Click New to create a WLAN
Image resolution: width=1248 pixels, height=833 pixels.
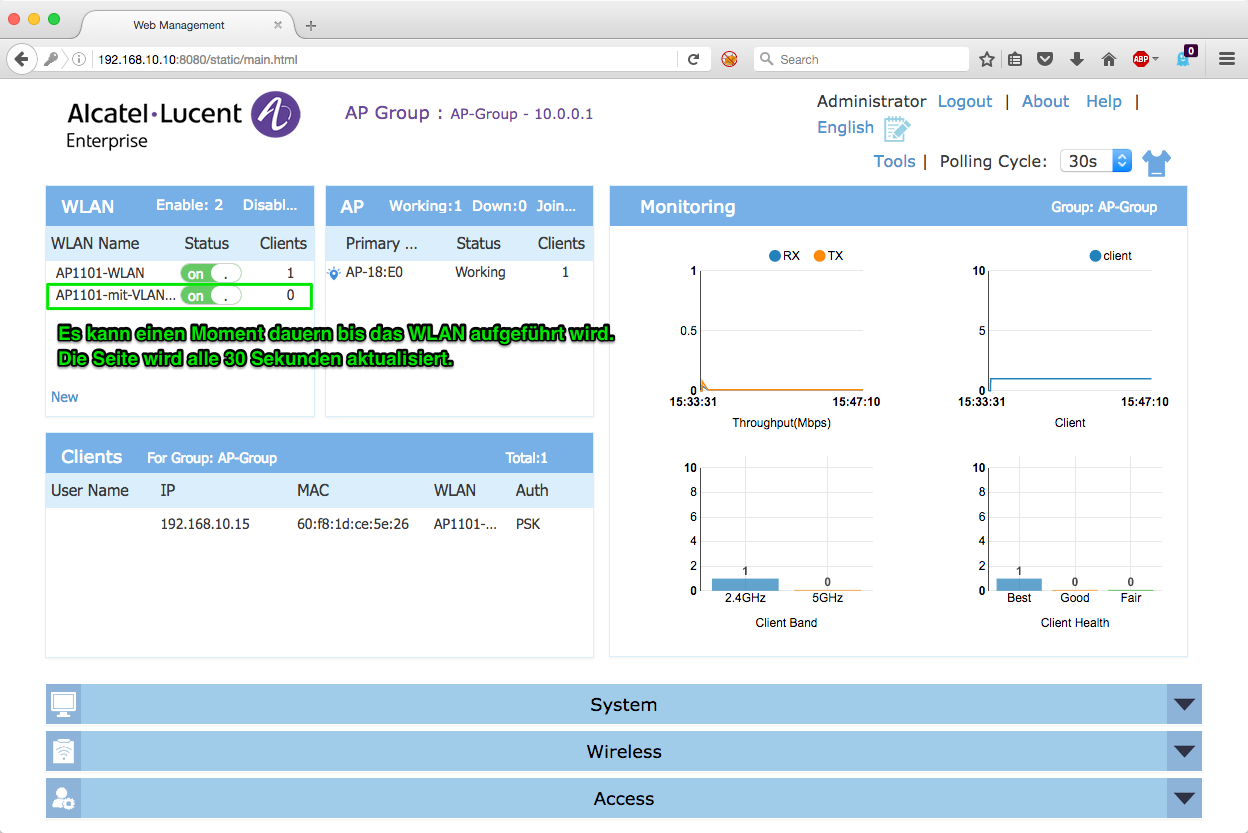[x=65, y=397]
